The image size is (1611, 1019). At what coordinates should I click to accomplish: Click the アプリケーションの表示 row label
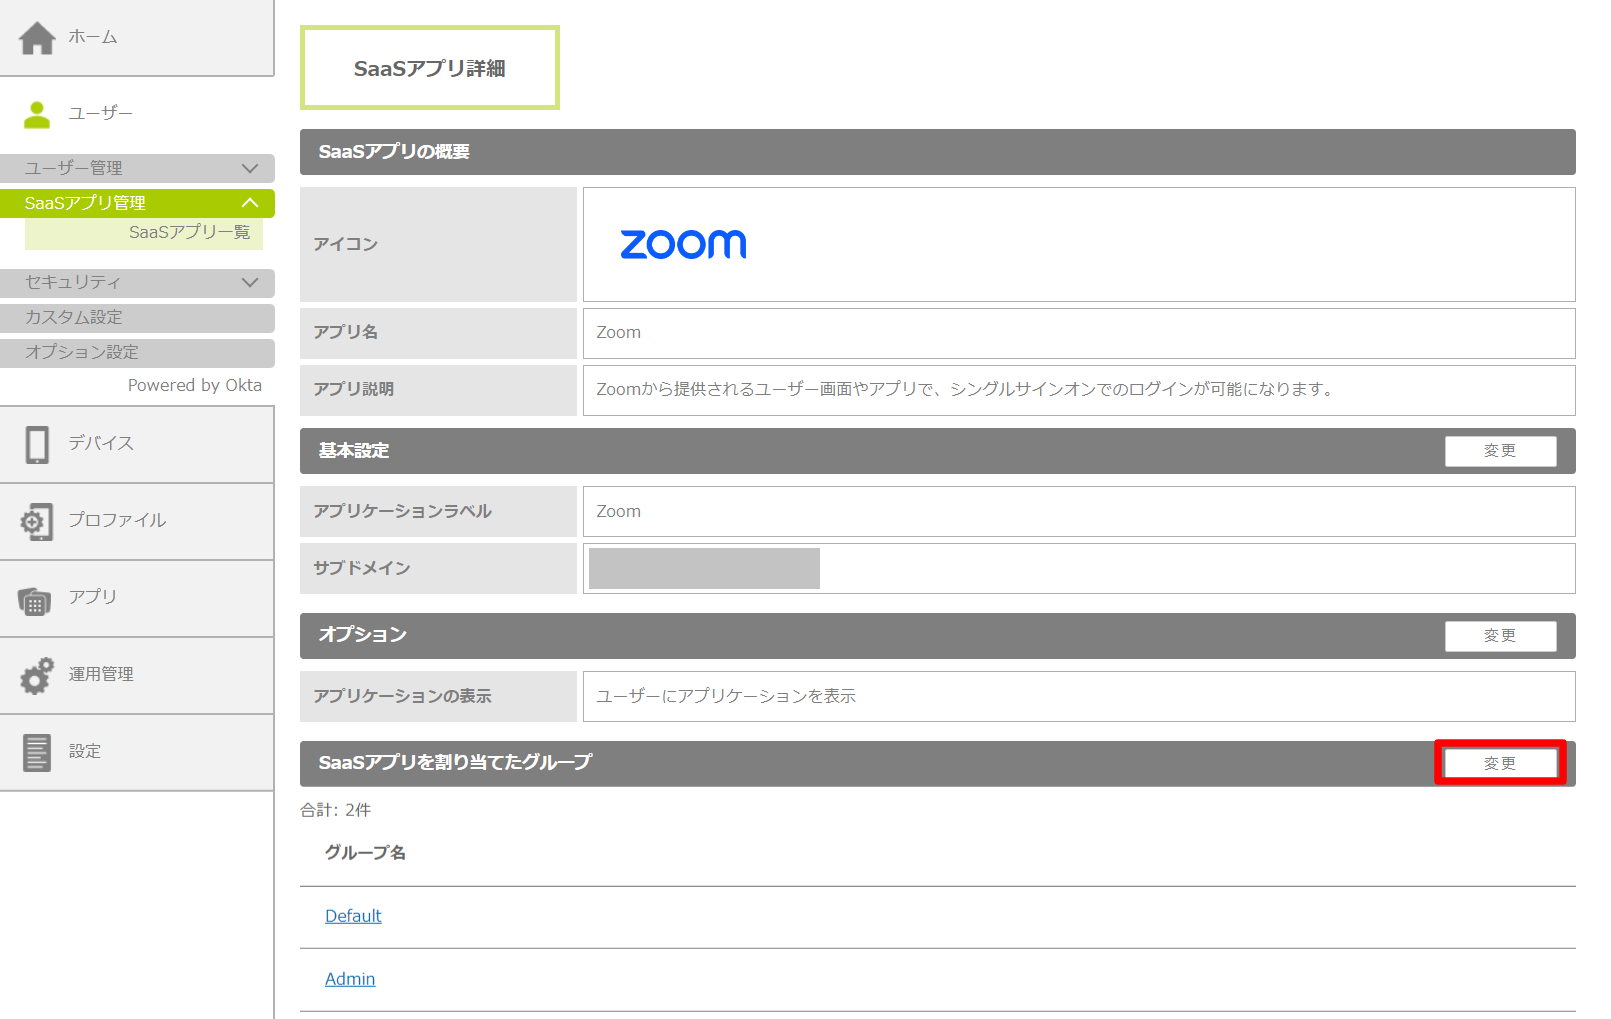438,696
